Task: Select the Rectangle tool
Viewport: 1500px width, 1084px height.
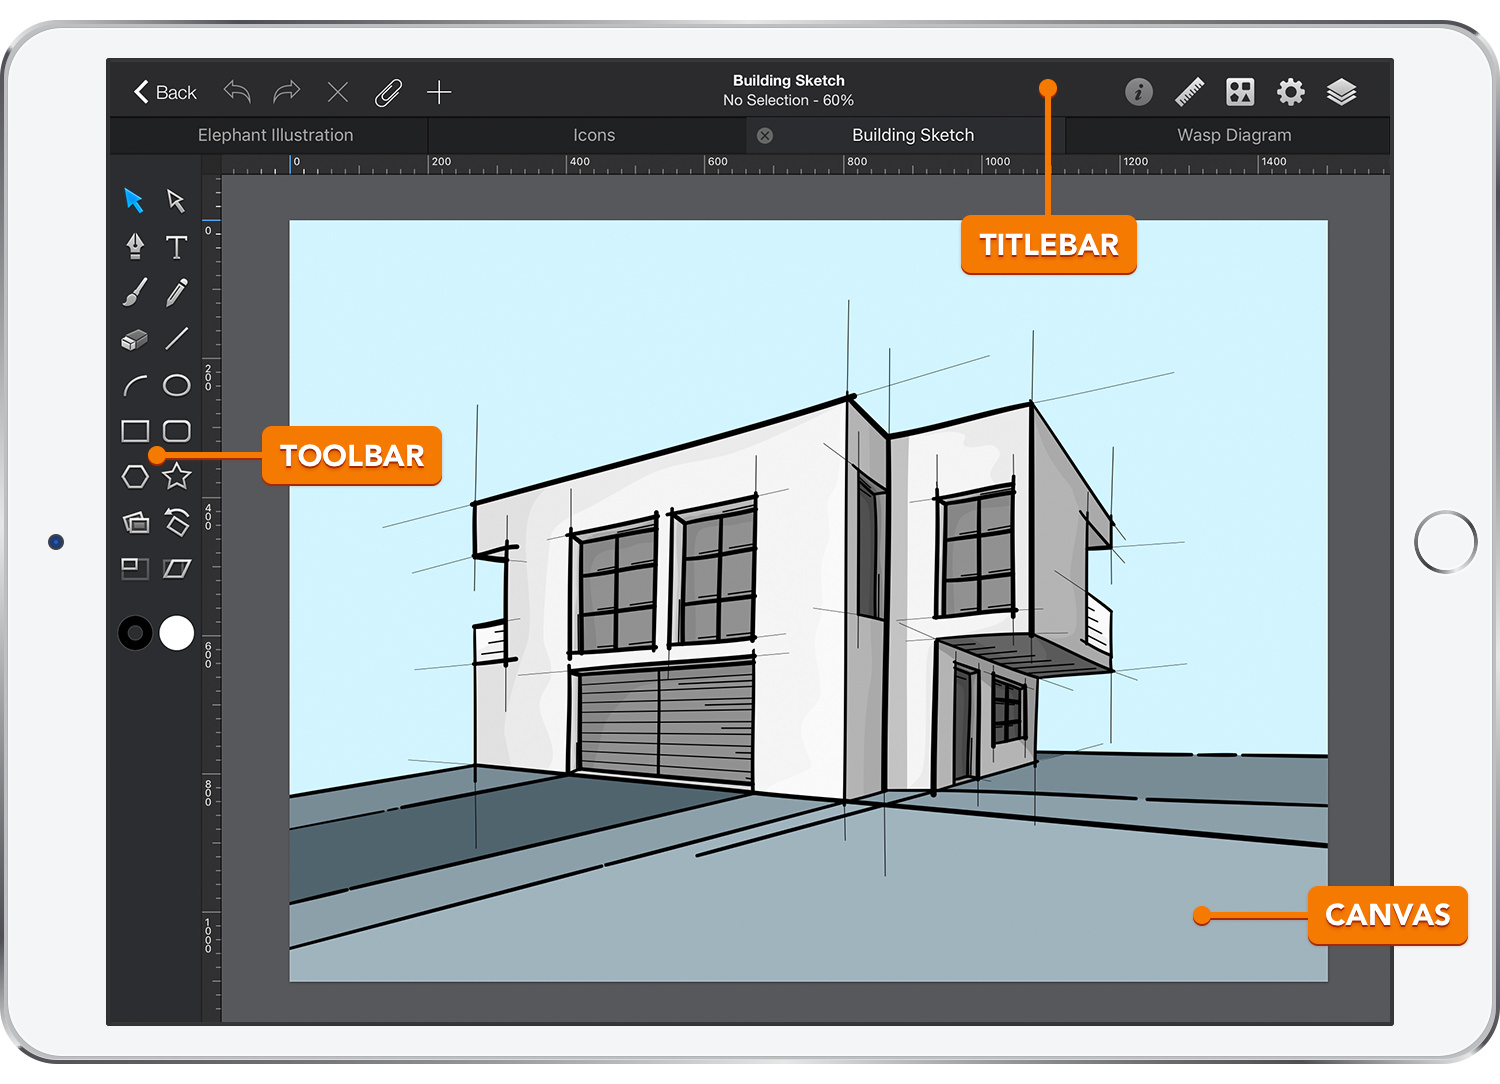Action: coord(135,431)
